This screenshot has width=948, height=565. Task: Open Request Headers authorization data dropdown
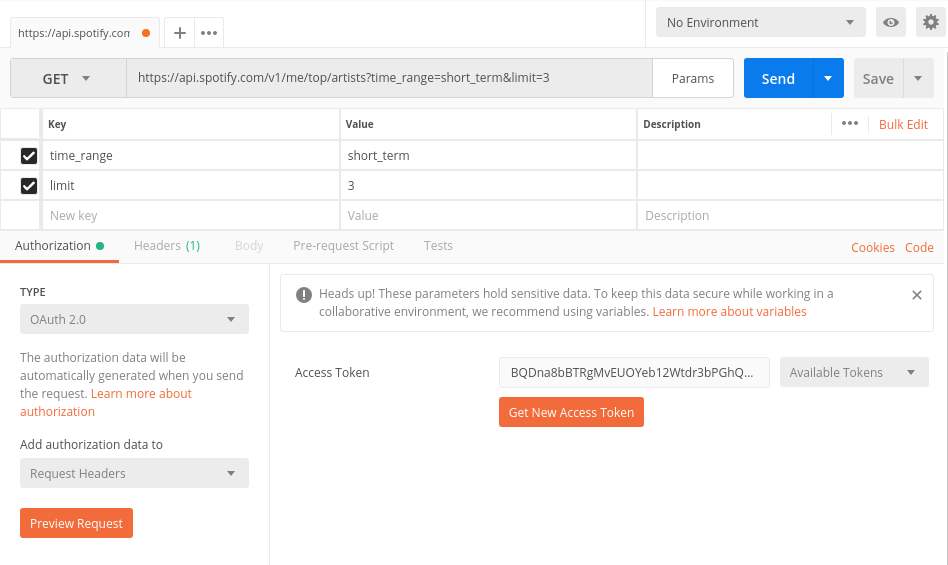[x=134, y=473]
